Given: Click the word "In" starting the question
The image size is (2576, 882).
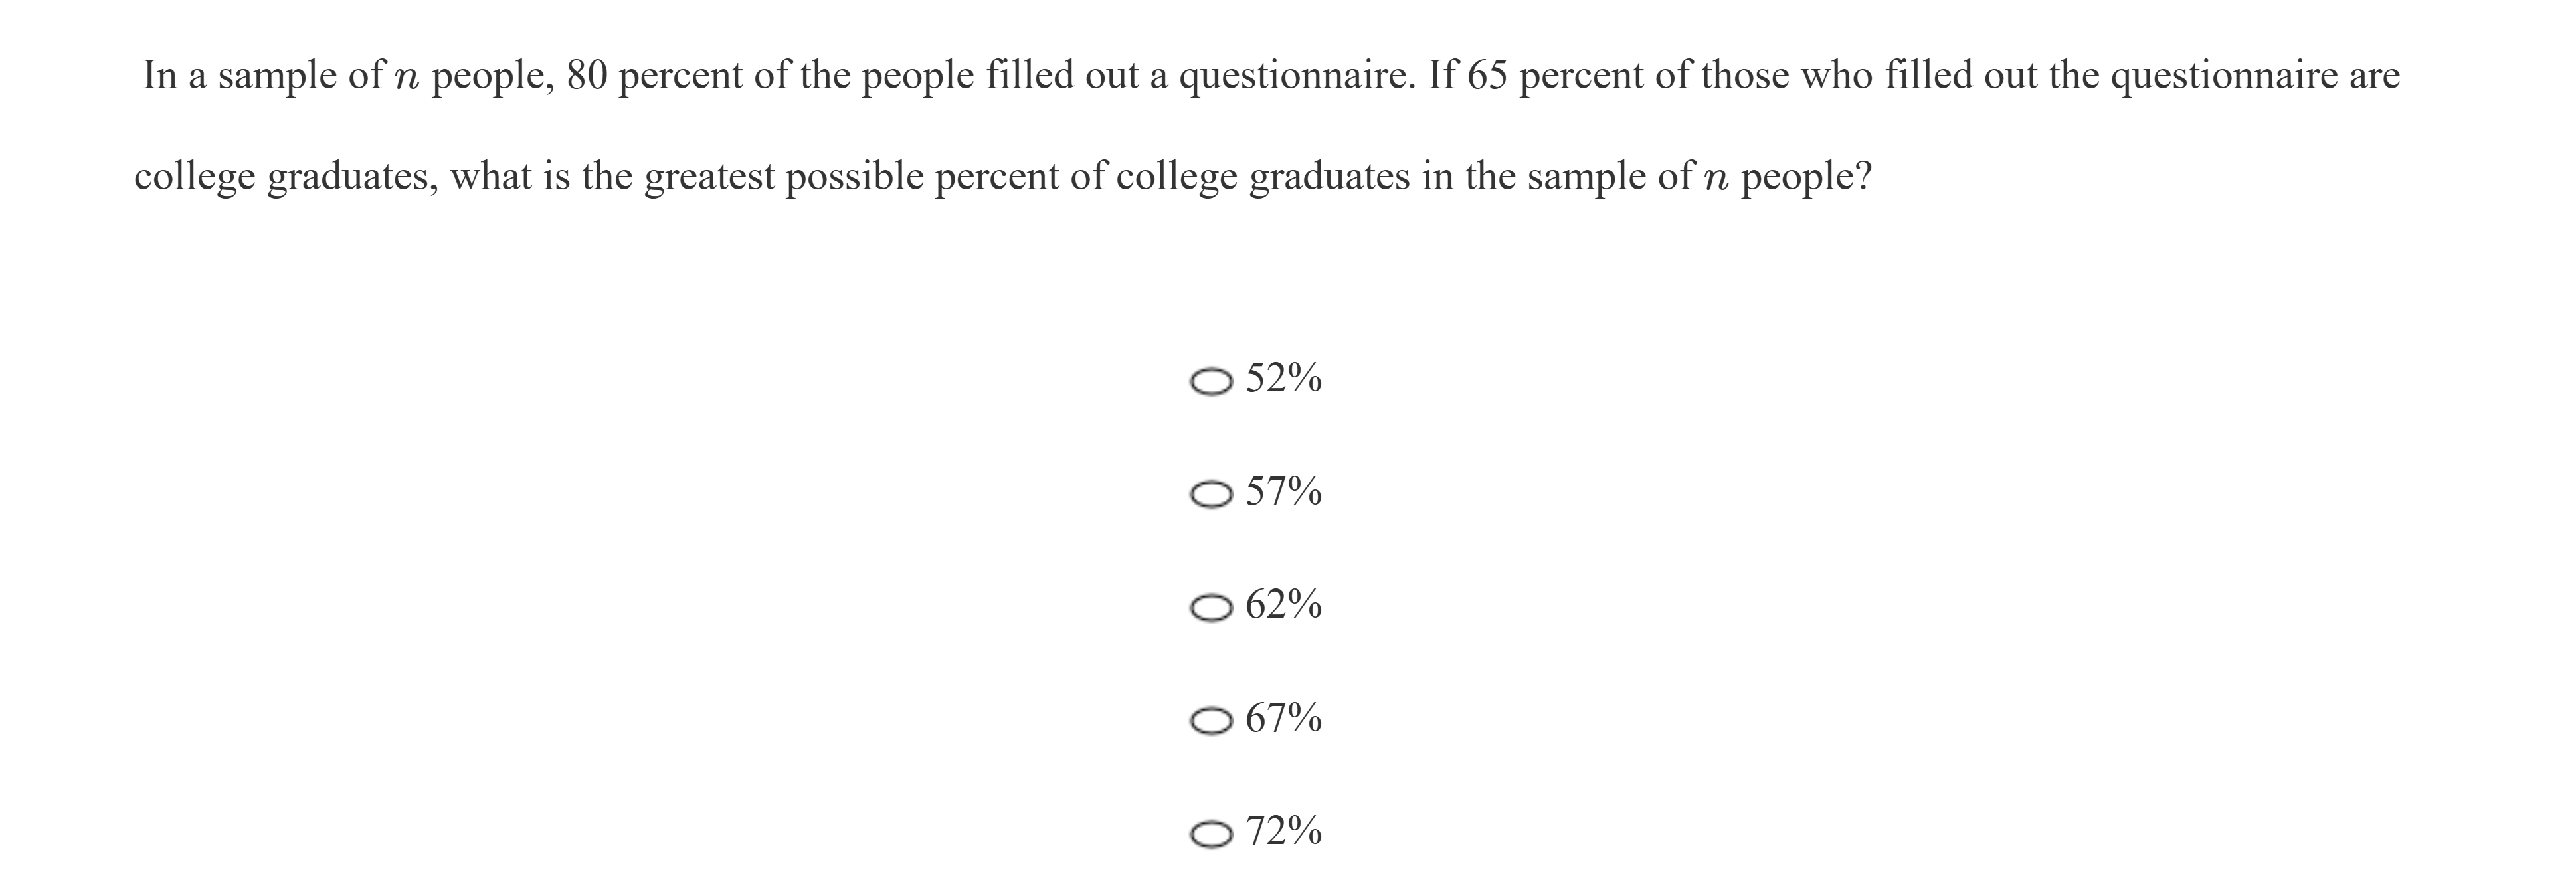Looking at the screenshot, I should point(160,75).
